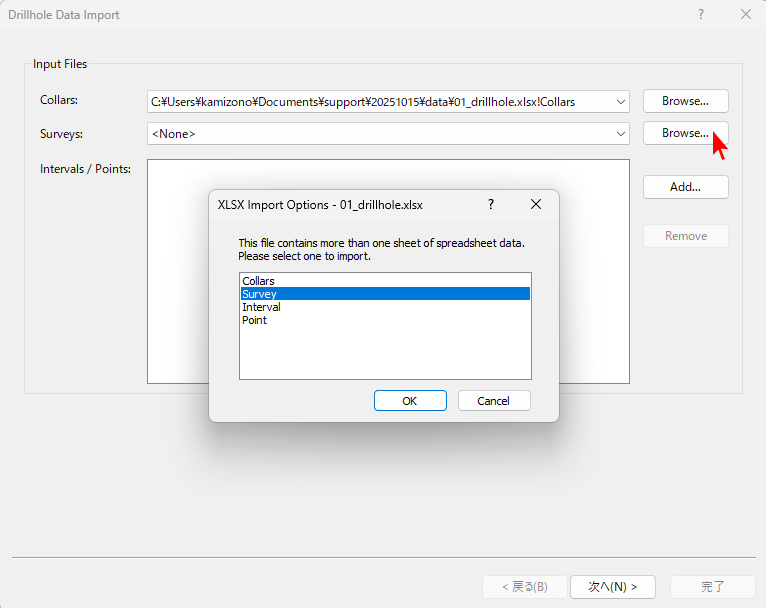Click the Surveys <None> combo box
Screen dimensions: 766x608
tap(378, 133)
